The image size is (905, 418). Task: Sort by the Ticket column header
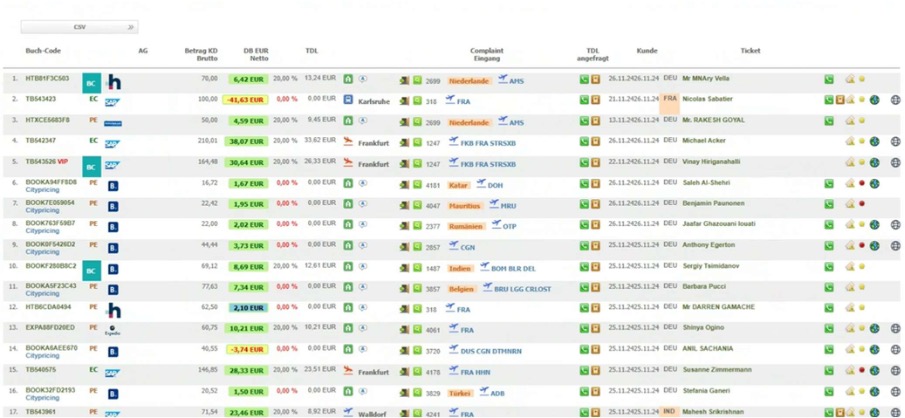tap(750, 51)
